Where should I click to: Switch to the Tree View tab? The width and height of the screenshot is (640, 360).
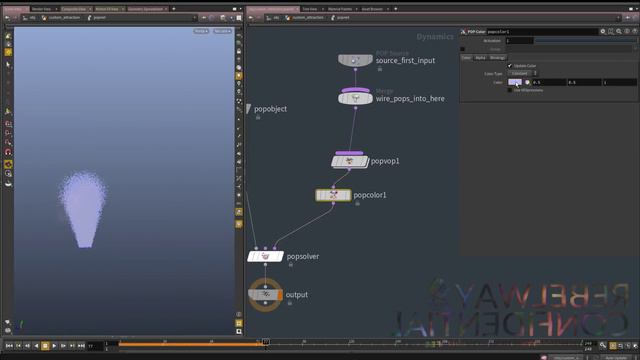(310, 9)
